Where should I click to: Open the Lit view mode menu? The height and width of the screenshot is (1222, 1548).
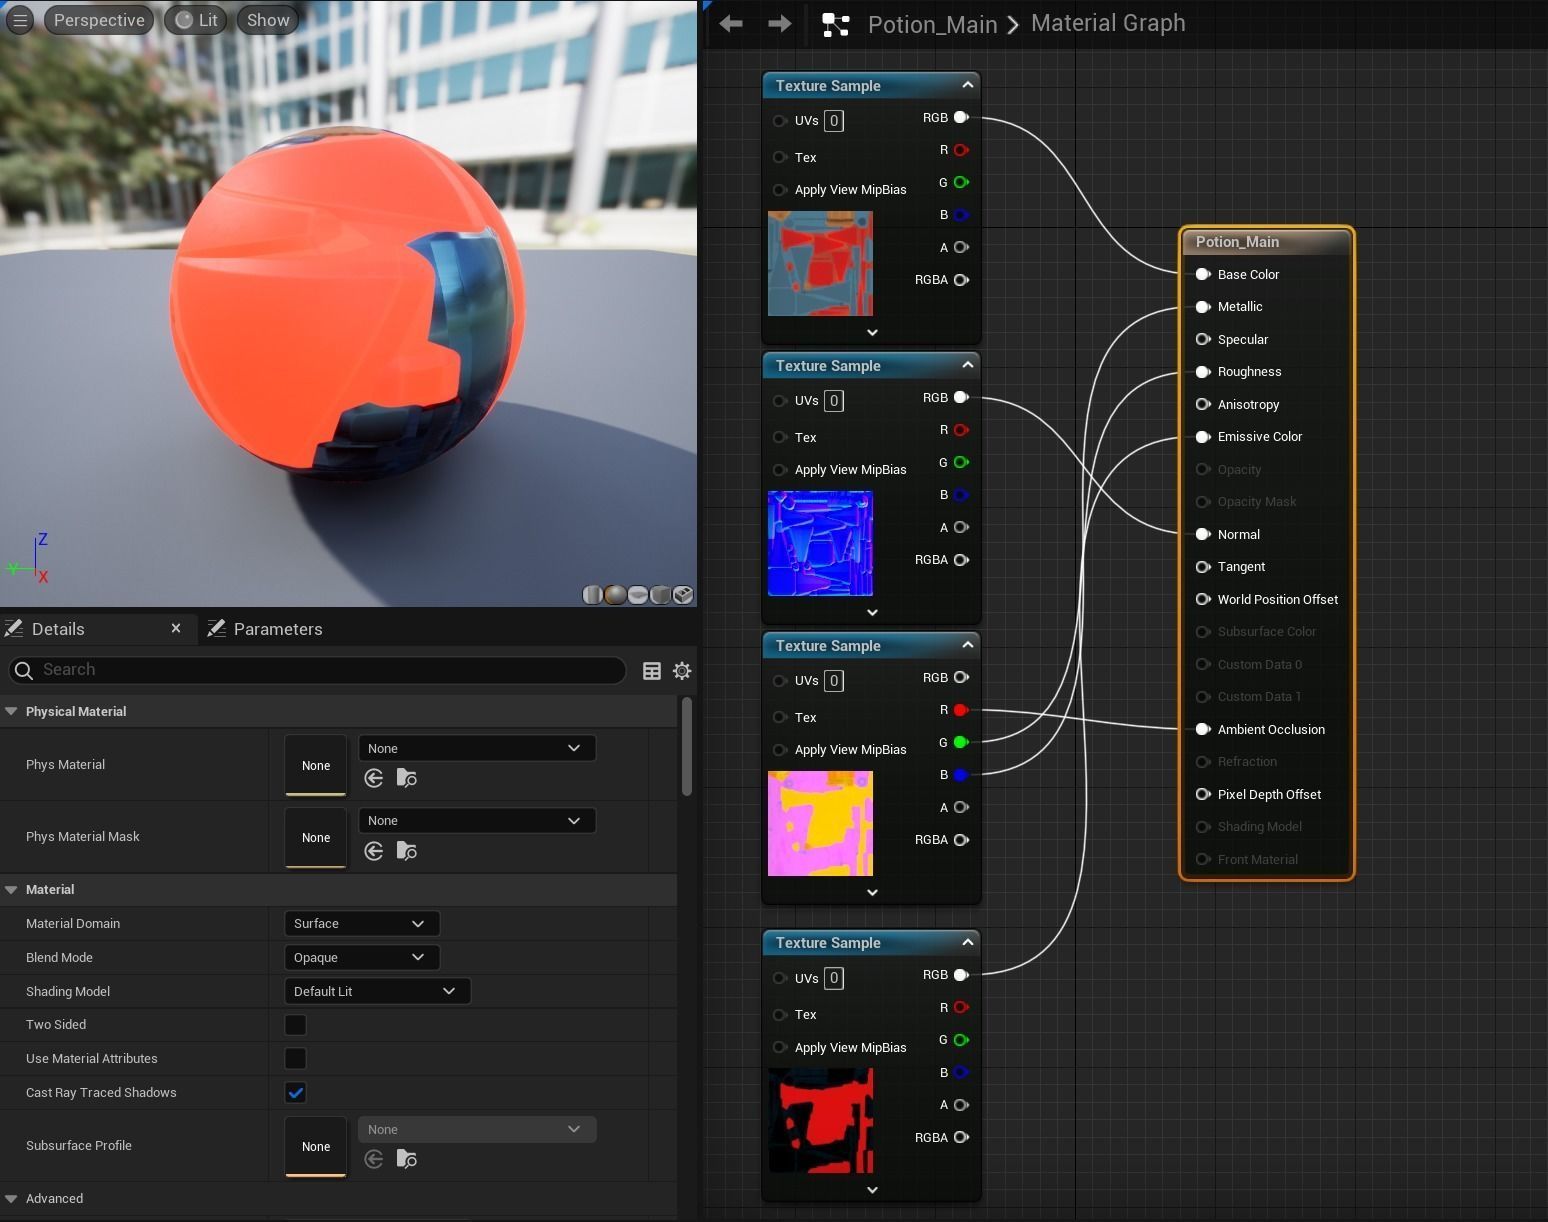pyautogui.click(x=197, y=20)
